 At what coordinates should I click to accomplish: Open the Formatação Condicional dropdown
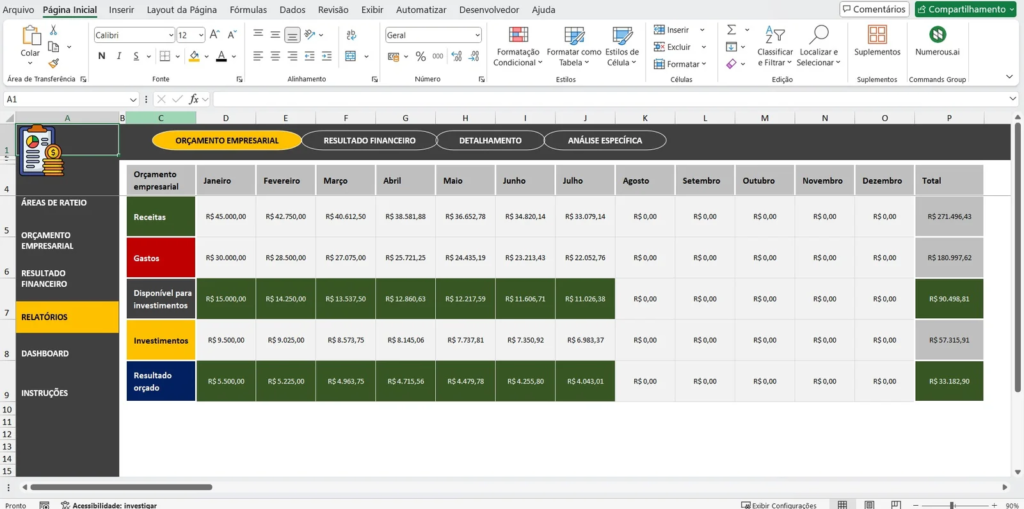[518, 45]
